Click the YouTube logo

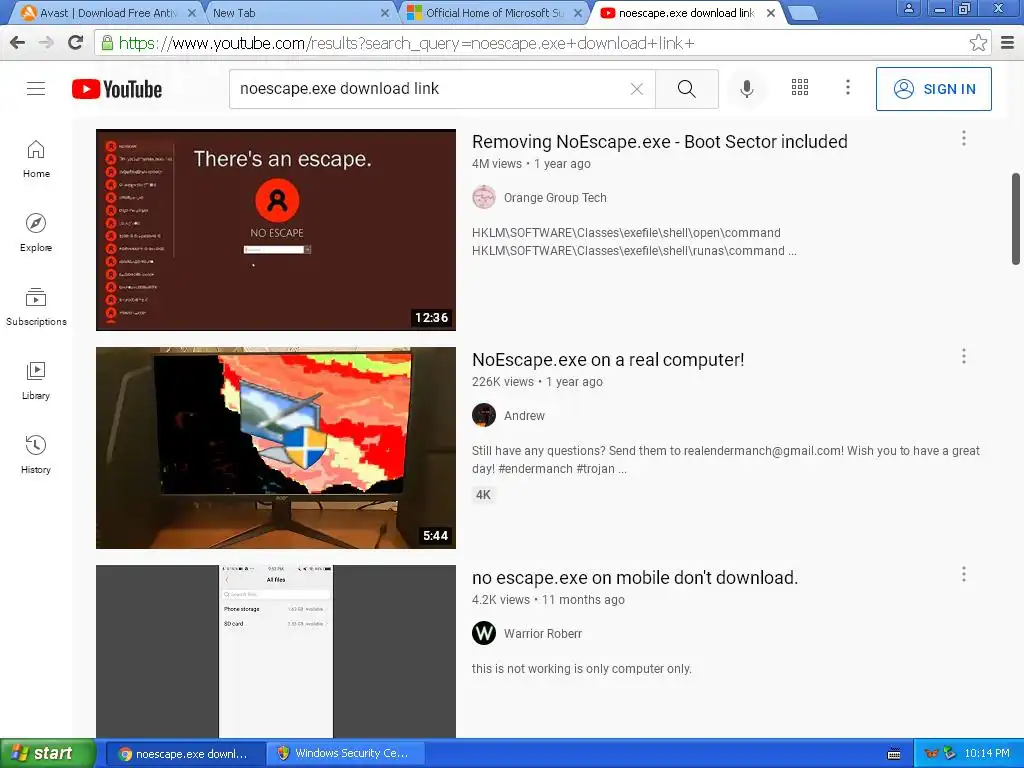[117, 89]
